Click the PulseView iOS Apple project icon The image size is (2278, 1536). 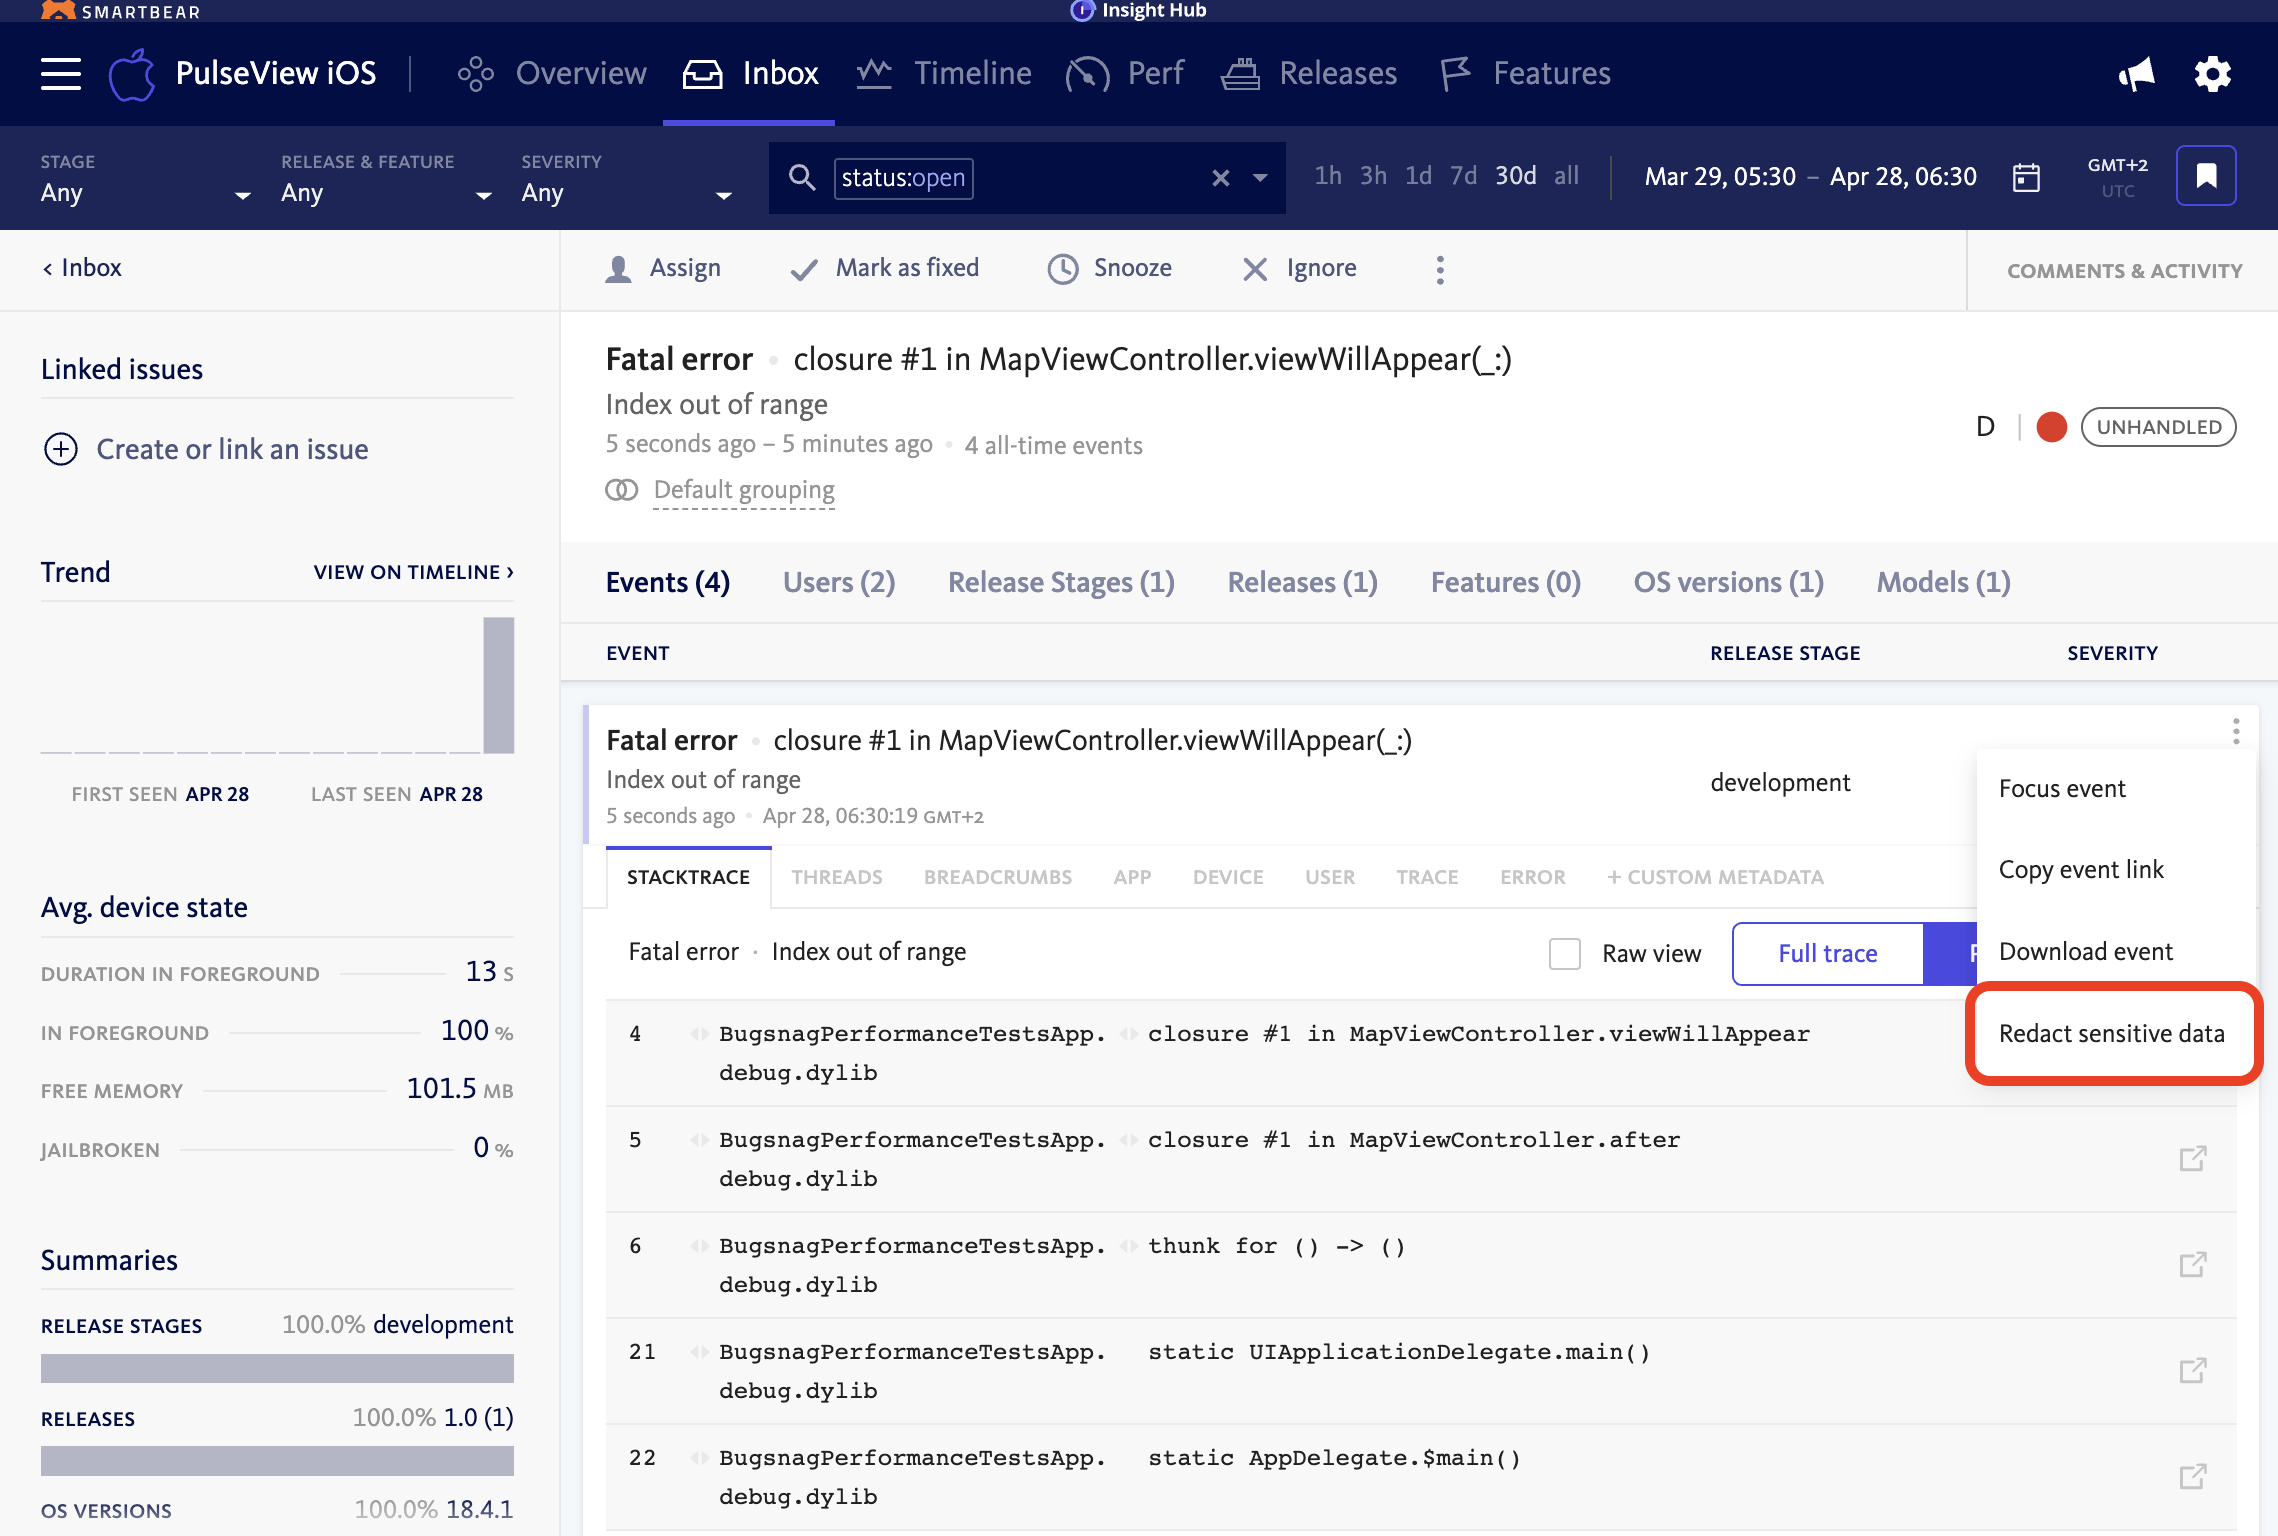pyautogui.click(x=132, y=74)
